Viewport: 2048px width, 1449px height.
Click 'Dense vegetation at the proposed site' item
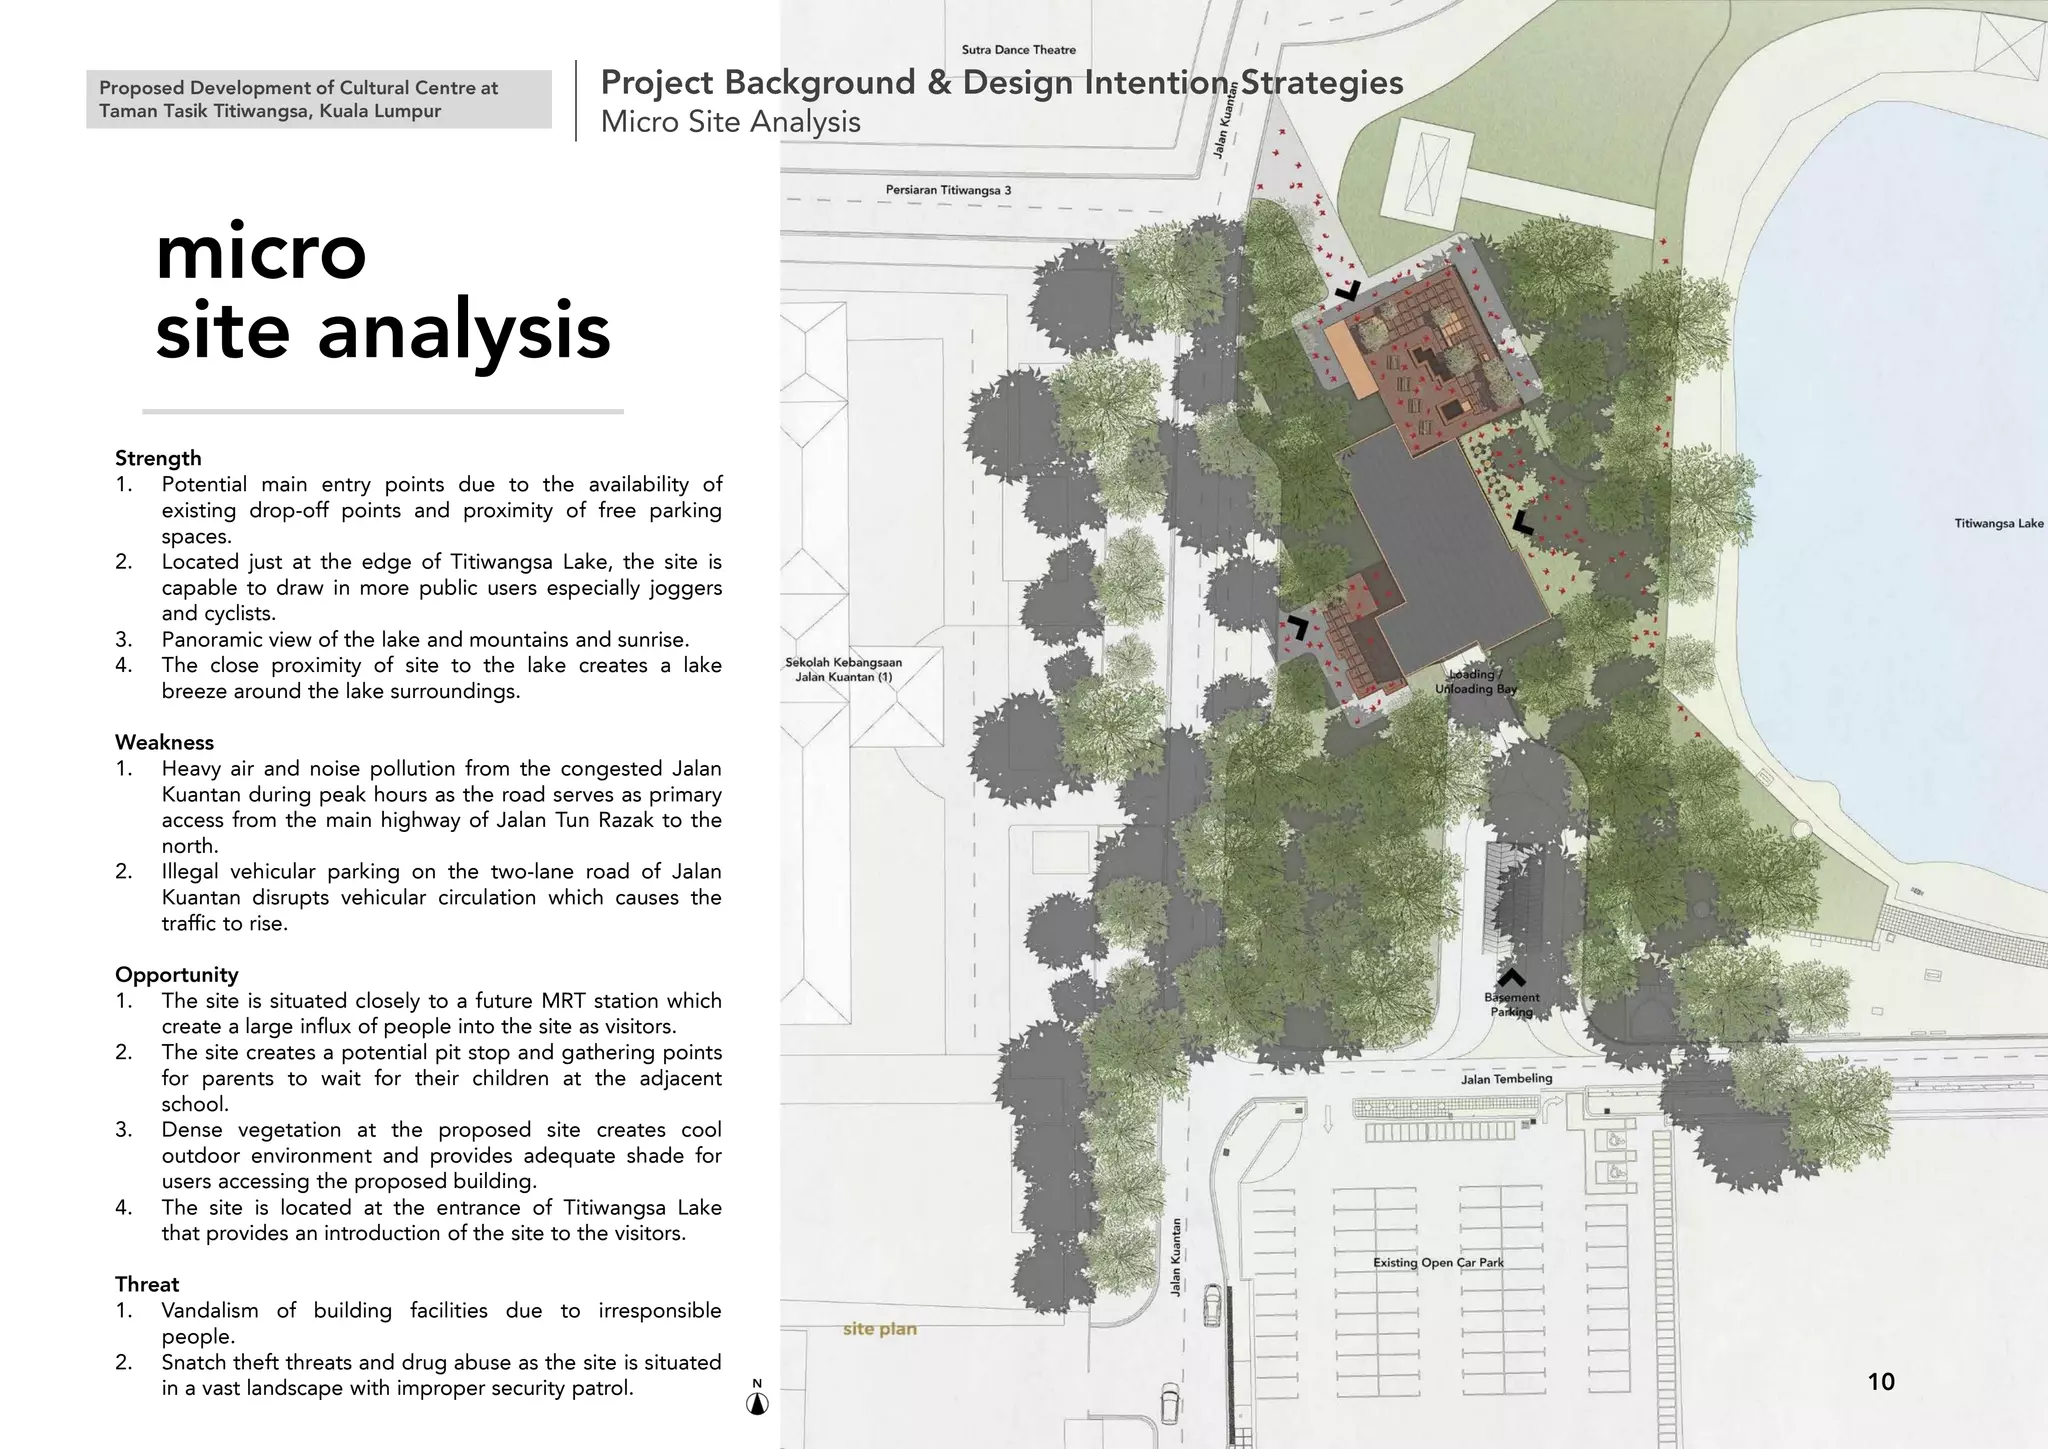click(x=418, y=1155)
